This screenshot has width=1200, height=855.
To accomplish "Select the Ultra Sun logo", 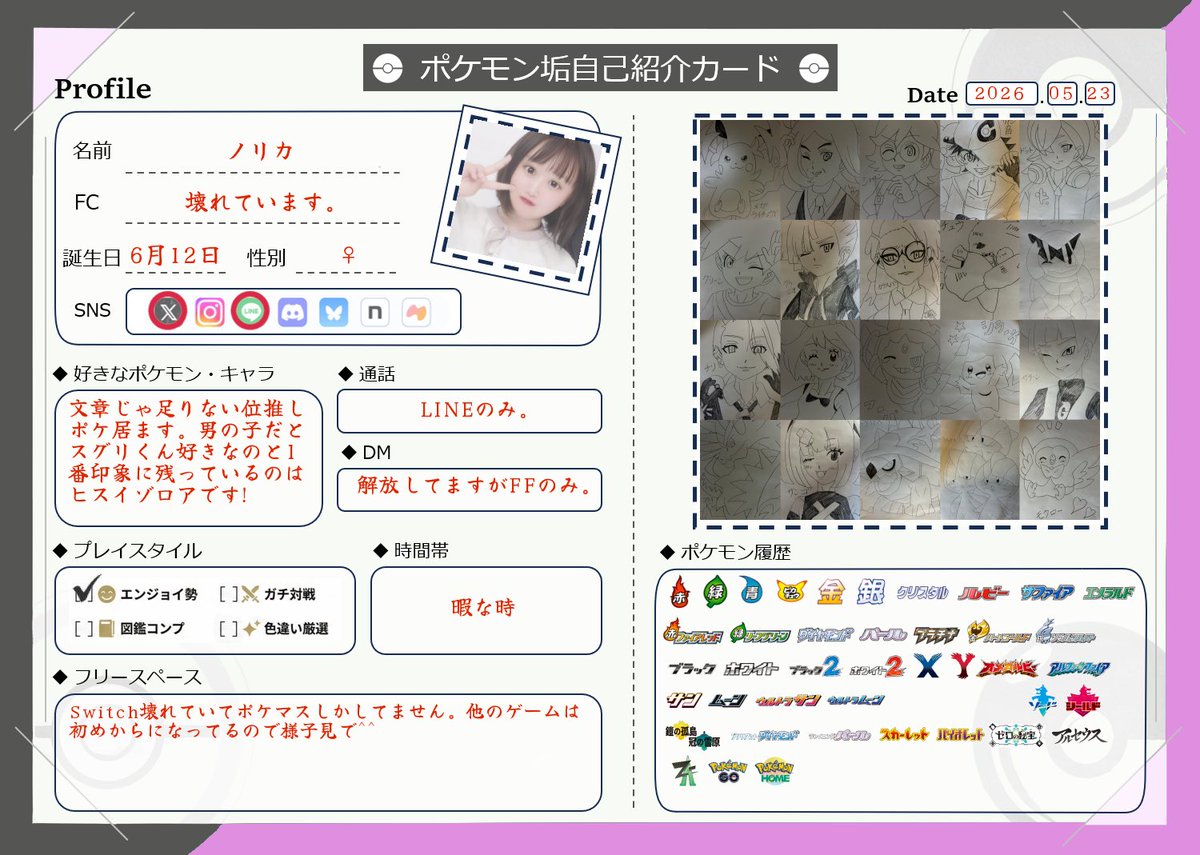I will click(787, 700).
